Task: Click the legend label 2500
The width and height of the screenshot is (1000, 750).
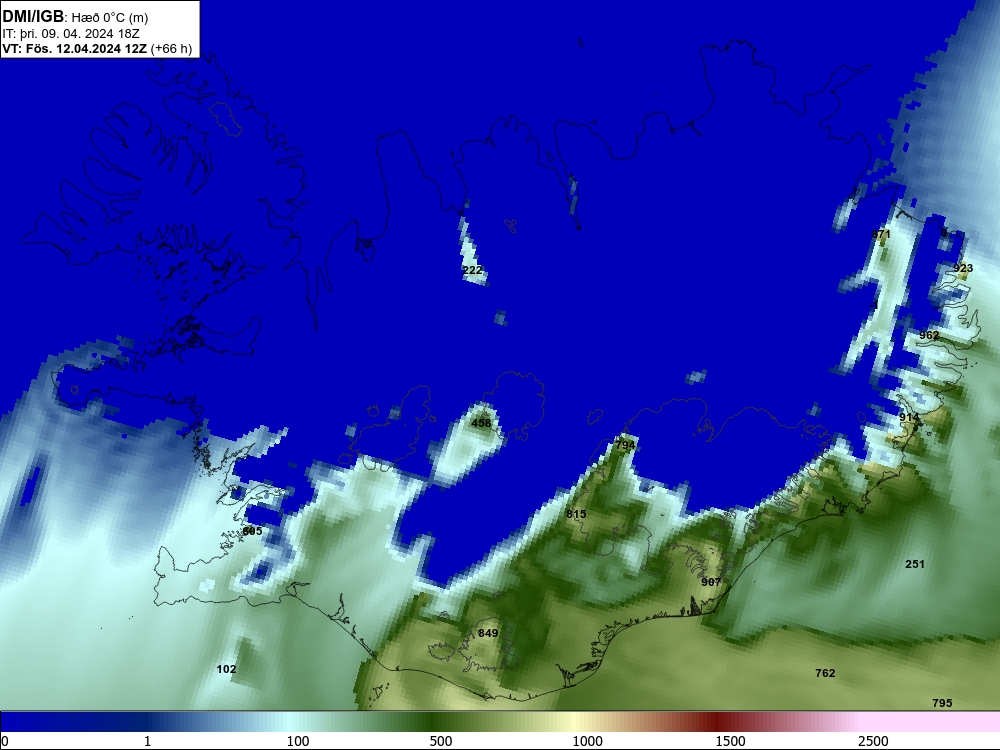Action: (873, 741)
